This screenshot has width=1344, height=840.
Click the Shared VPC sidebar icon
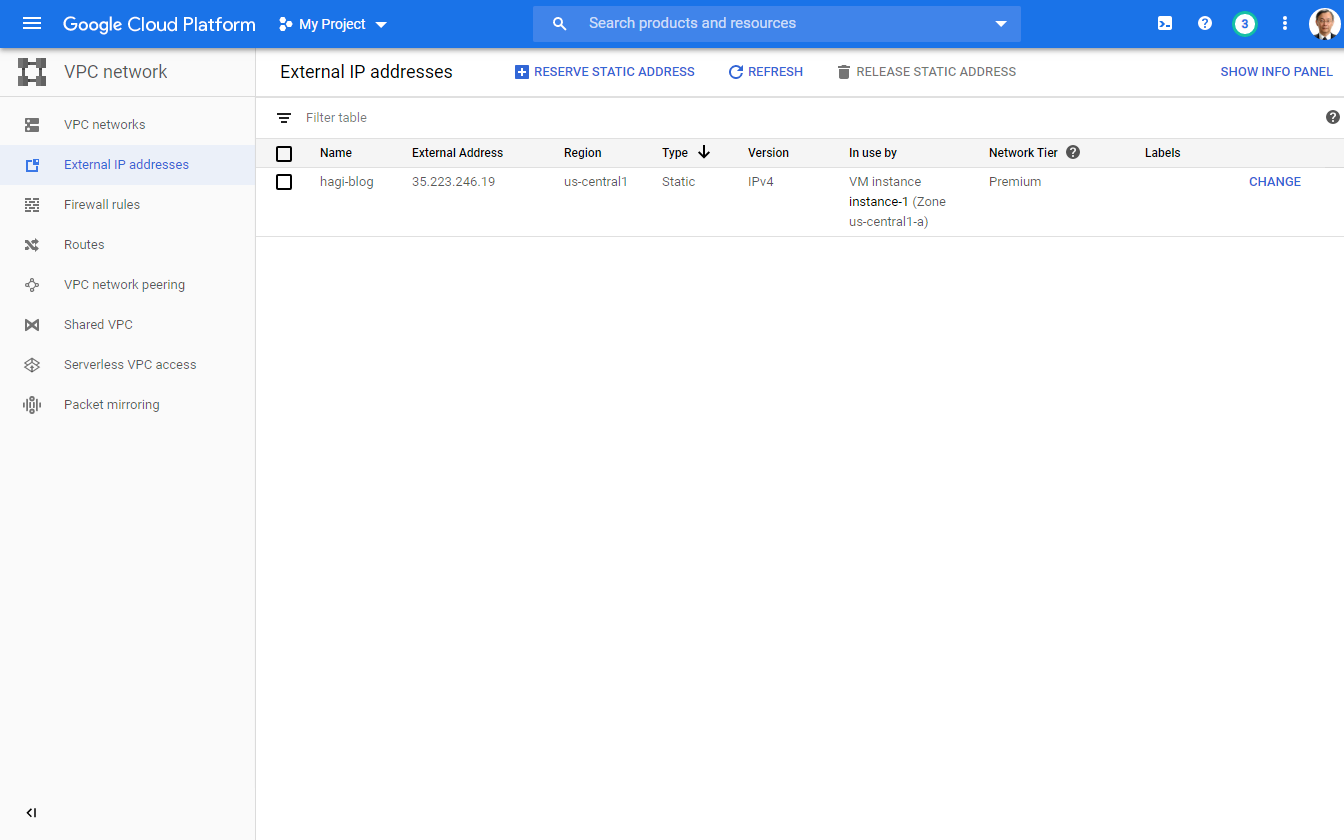point(32,325)
